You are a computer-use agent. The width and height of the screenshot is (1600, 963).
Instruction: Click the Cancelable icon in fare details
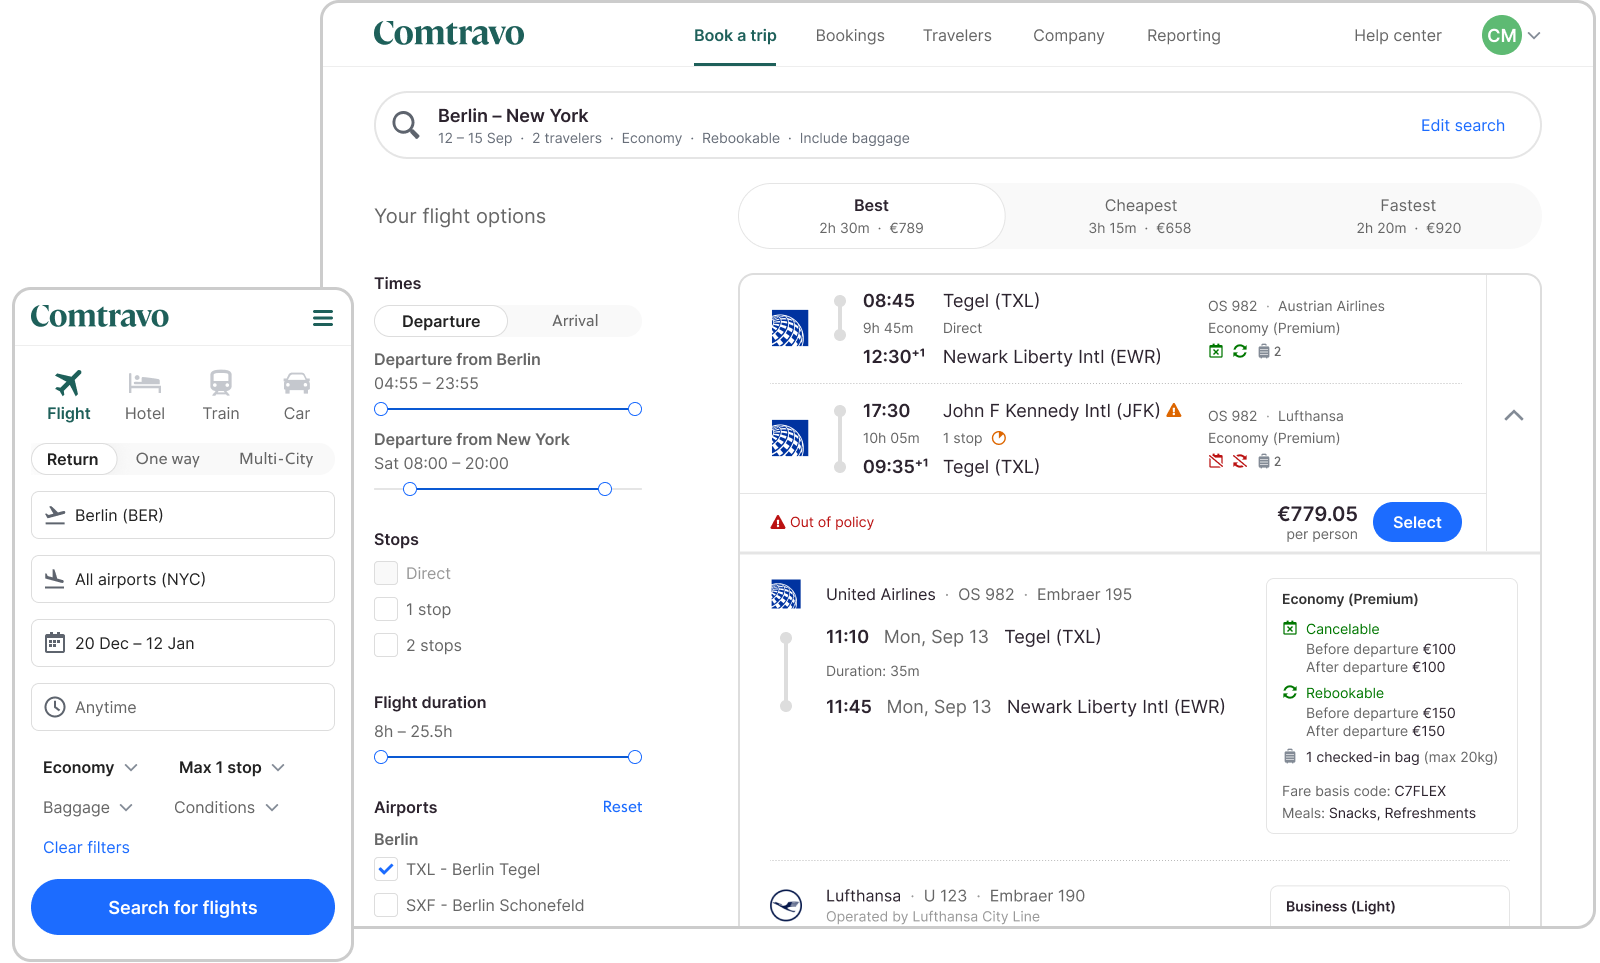coord(1290,629)
